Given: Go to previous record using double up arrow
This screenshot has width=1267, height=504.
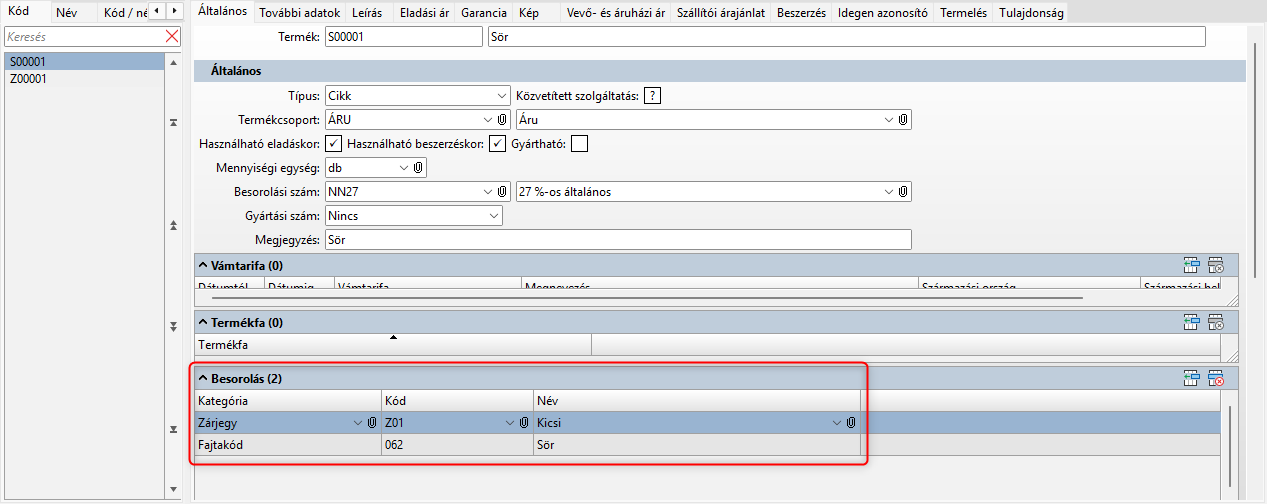Looking at the screenshot, I should 173,224.
